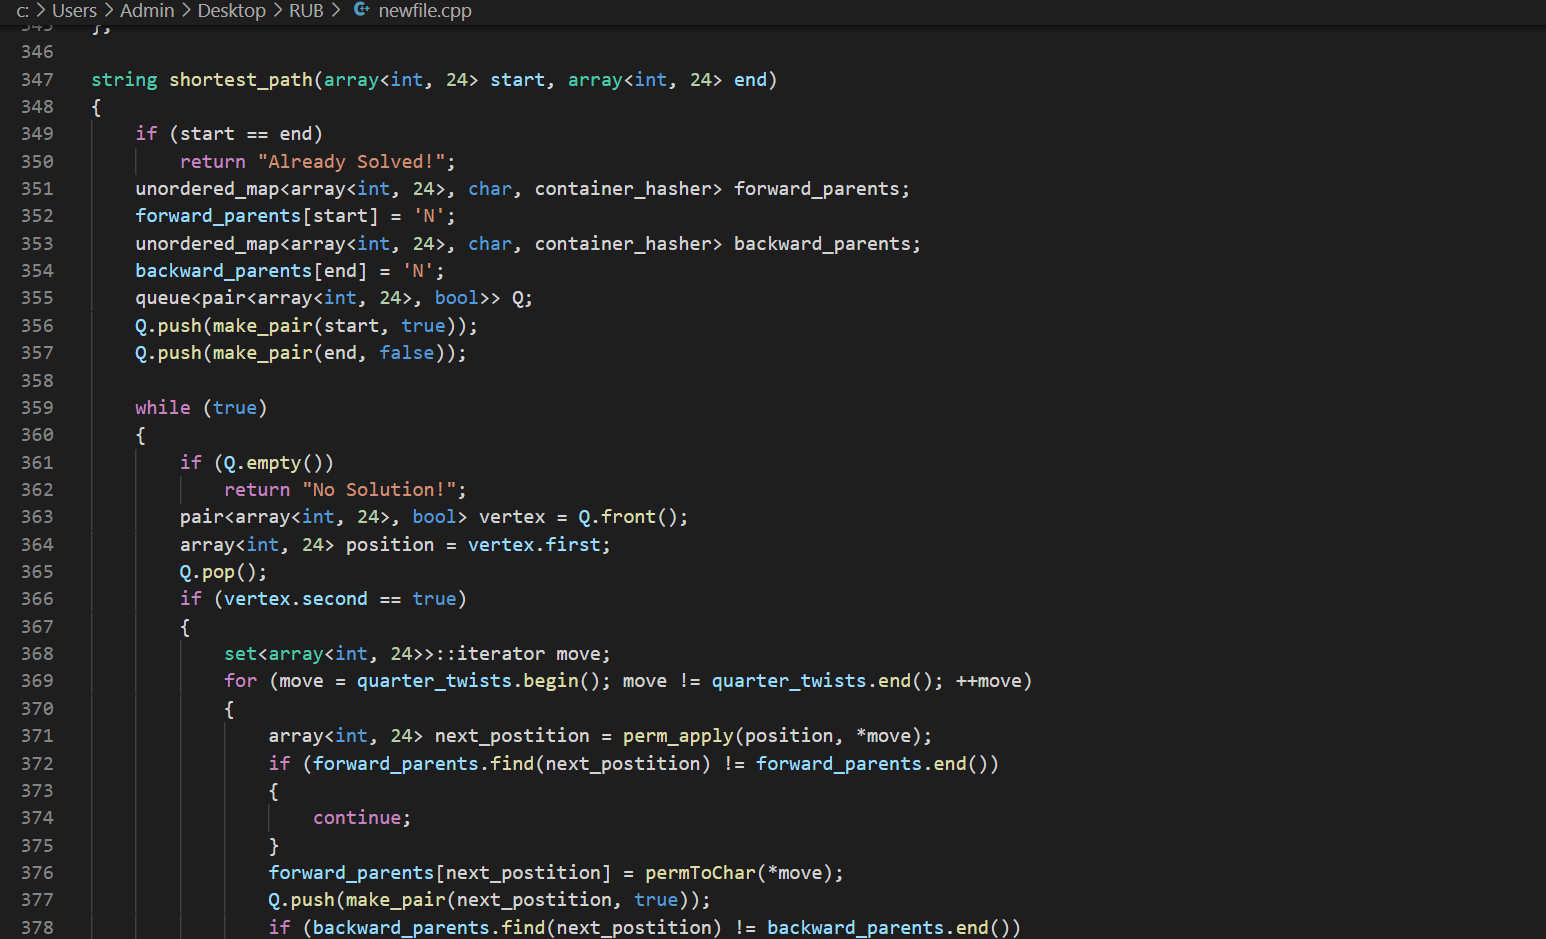Place cursor on shortest_path function name
This screenshot has width=1546, height=939.
point(240,80)
